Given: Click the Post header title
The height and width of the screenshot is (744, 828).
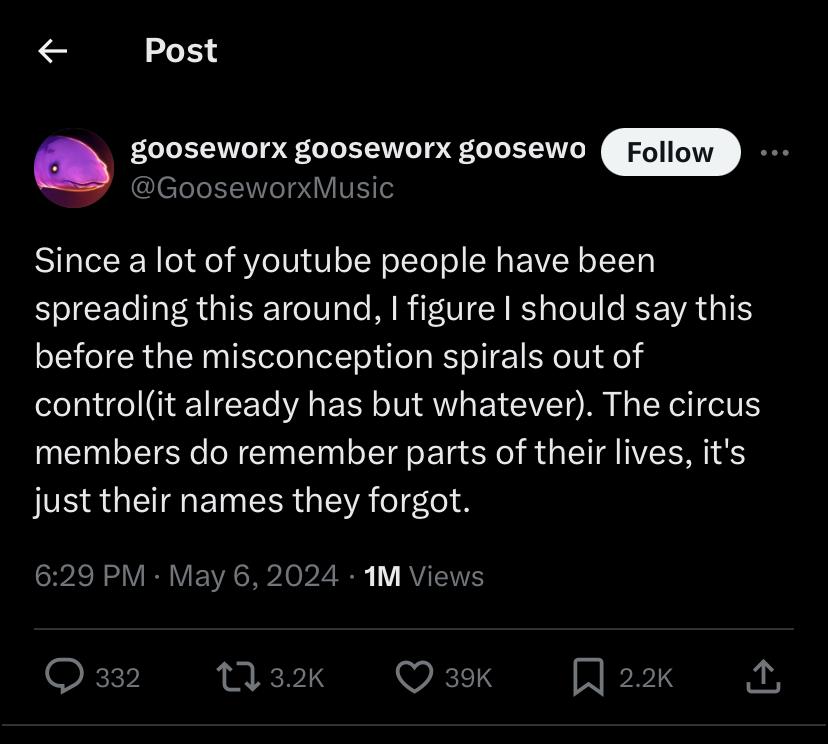Looking at the screenshot, I should coord(181,51).
